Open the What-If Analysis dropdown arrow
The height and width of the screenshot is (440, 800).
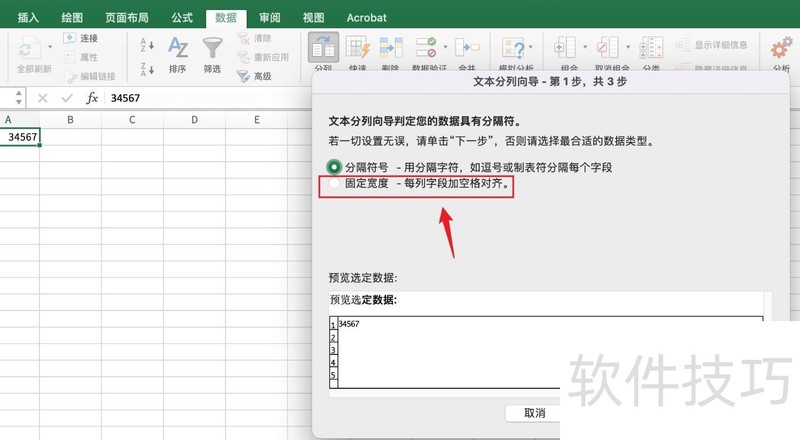tap(531, 47)
